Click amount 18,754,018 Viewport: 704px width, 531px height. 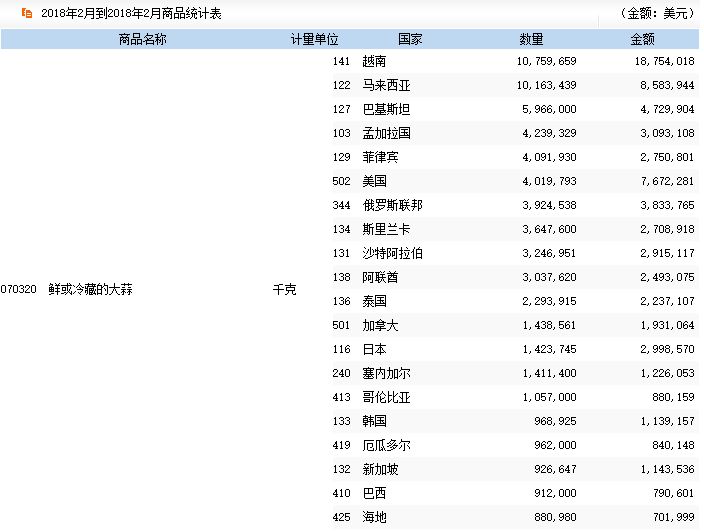coord(664,61)
